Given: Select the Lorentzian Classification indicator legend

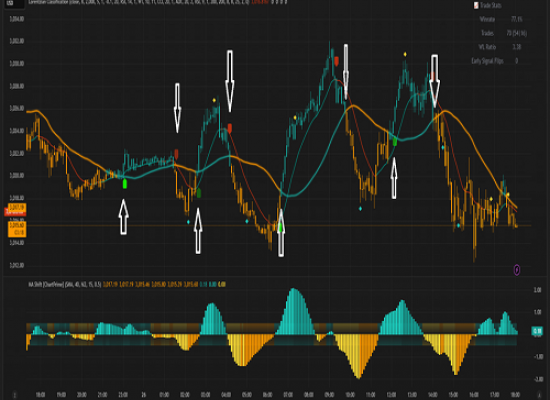Looking at the screenshot, I should click(x=139, y=2).
